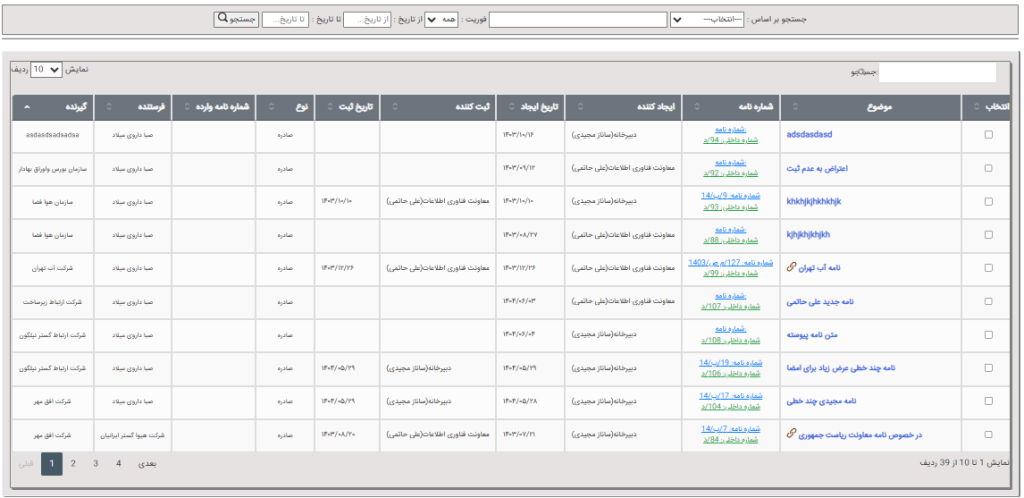This screenshot has height=498, width=1024.
Task: Open rows-per-page dropdown showing 10
Action: pos(46,69)
